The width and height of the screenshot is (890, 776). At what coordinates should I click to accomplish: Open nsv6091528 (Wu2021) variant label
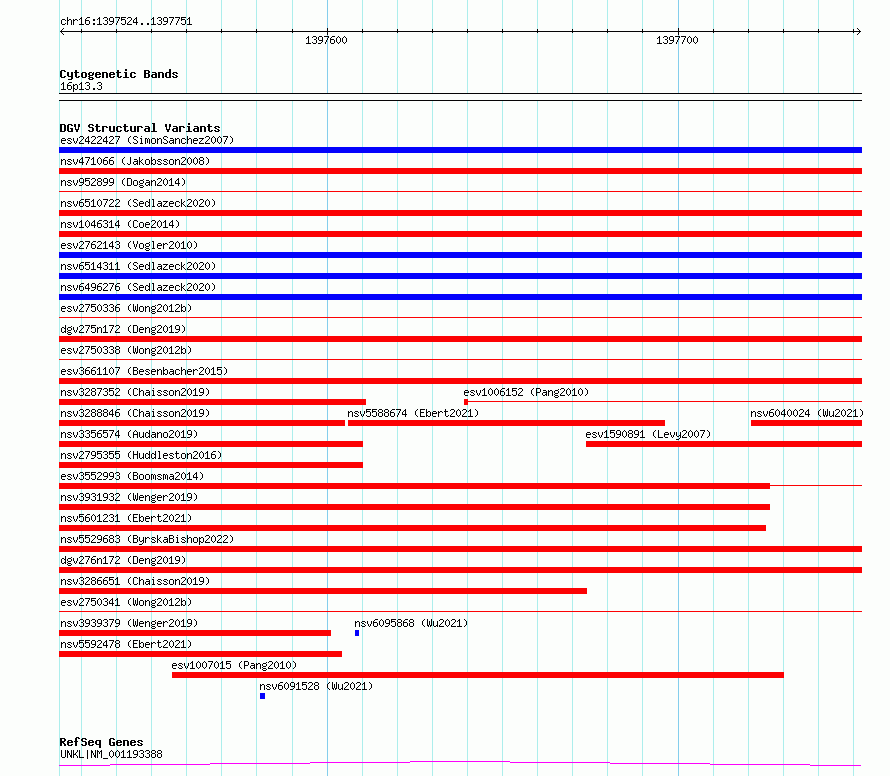316,686
